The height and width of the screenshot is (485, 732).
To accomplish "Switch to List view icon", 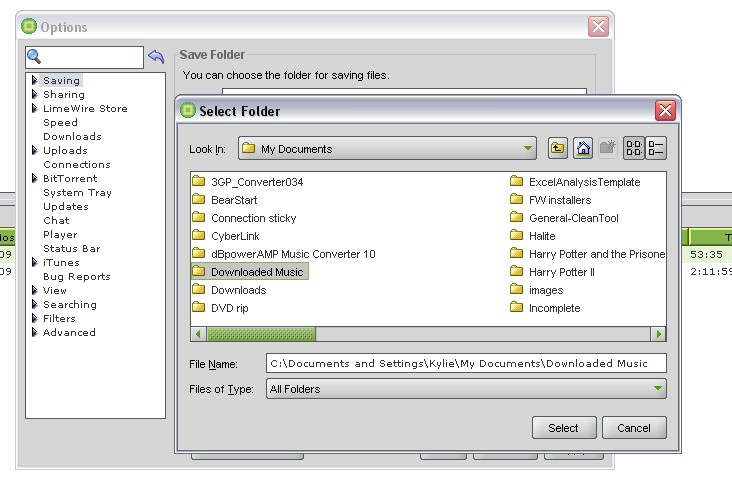I will coord(634,148).
